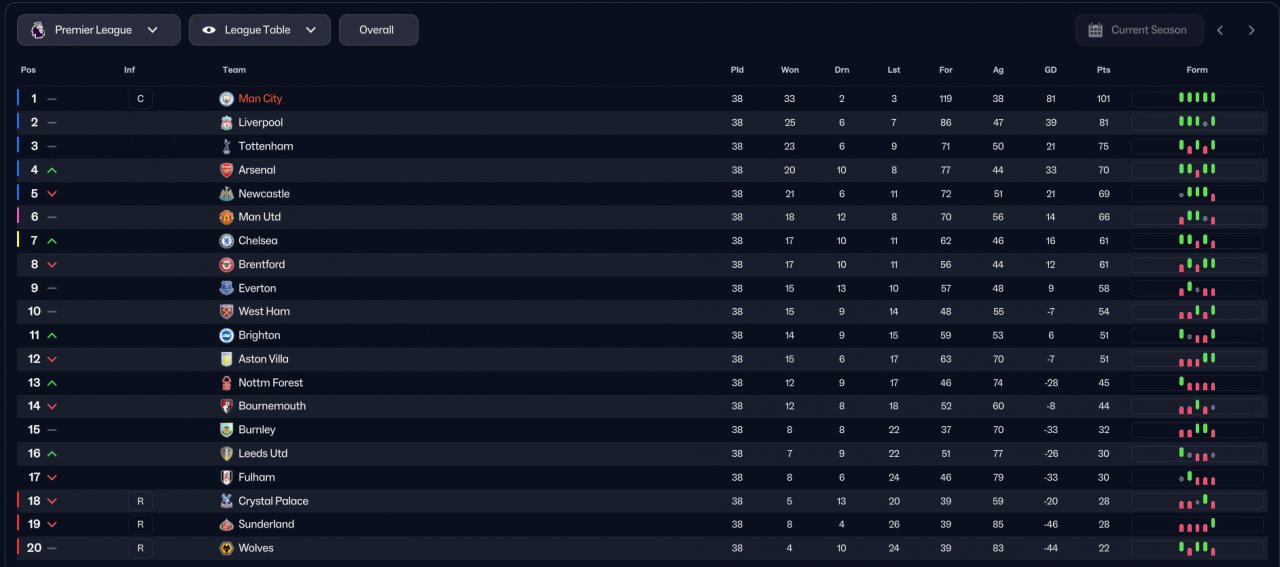The height and width of the screenshot is (567, 1280).
Task: Click Man City's form indicator bars
Action: pyautogui.click(x=1197, y=99)
